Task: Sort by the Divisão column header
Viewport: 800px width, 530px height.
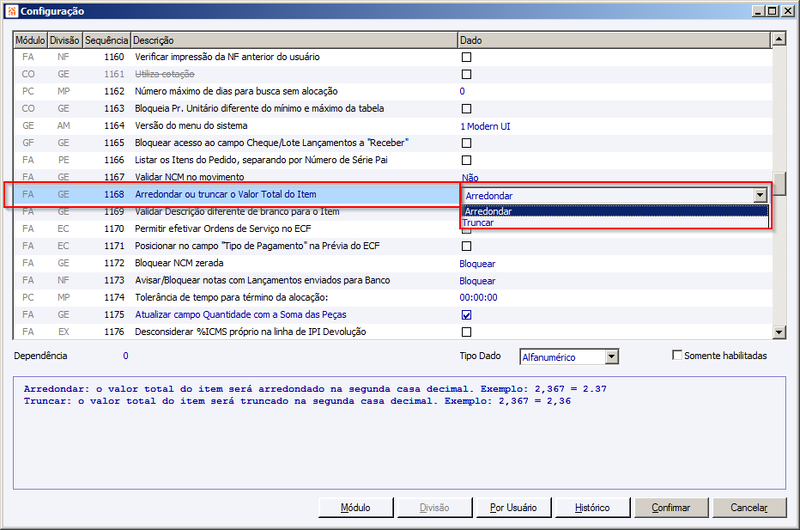Action: point(64,40)
